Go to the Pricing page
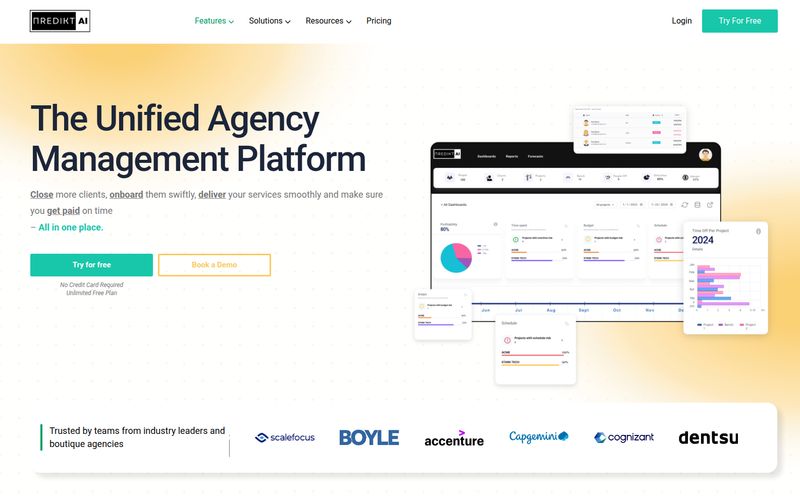The image size is (800, 496). (x=379, y=21)
